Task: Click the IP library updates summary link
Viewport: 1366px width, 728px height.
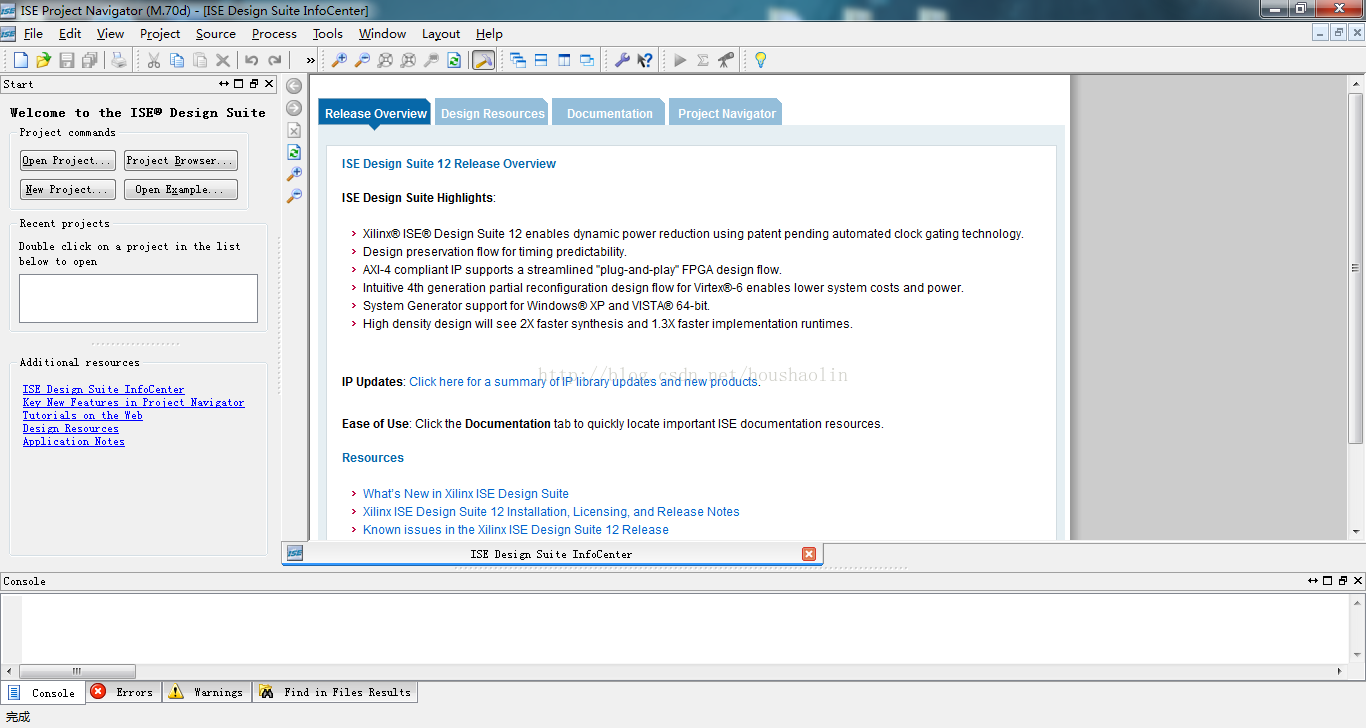Action: pyautogui.click(x=584, y=382)
